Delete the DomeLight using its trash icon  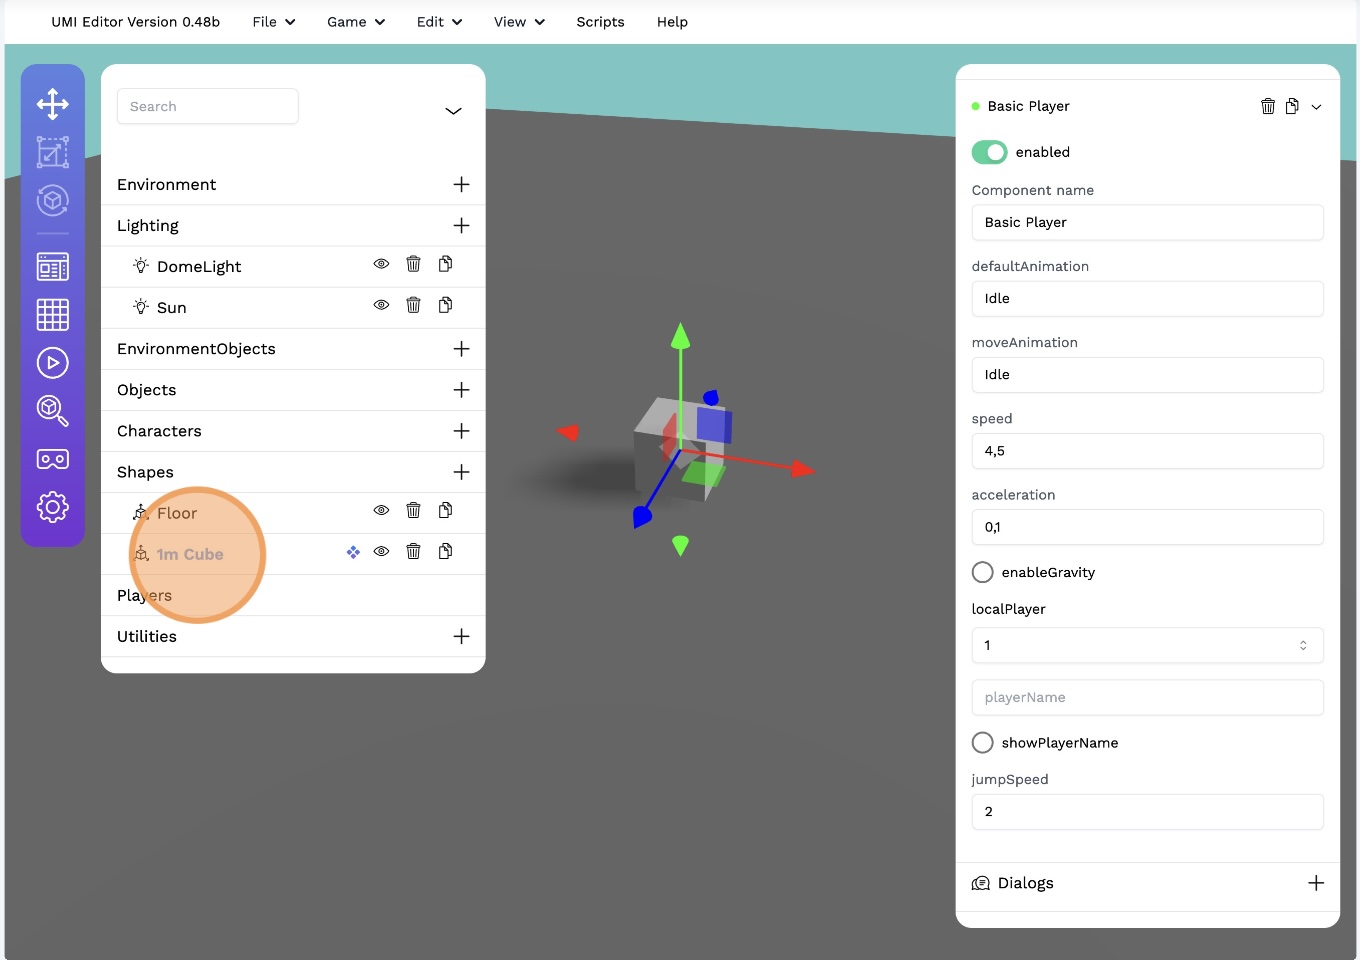[413, 264]
